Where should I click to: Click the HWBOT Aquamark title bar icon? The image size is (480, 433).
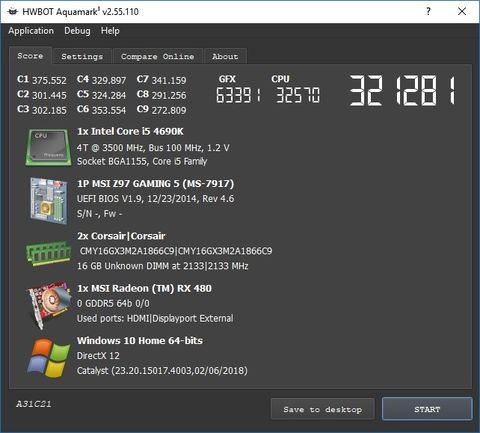[13, 12]
